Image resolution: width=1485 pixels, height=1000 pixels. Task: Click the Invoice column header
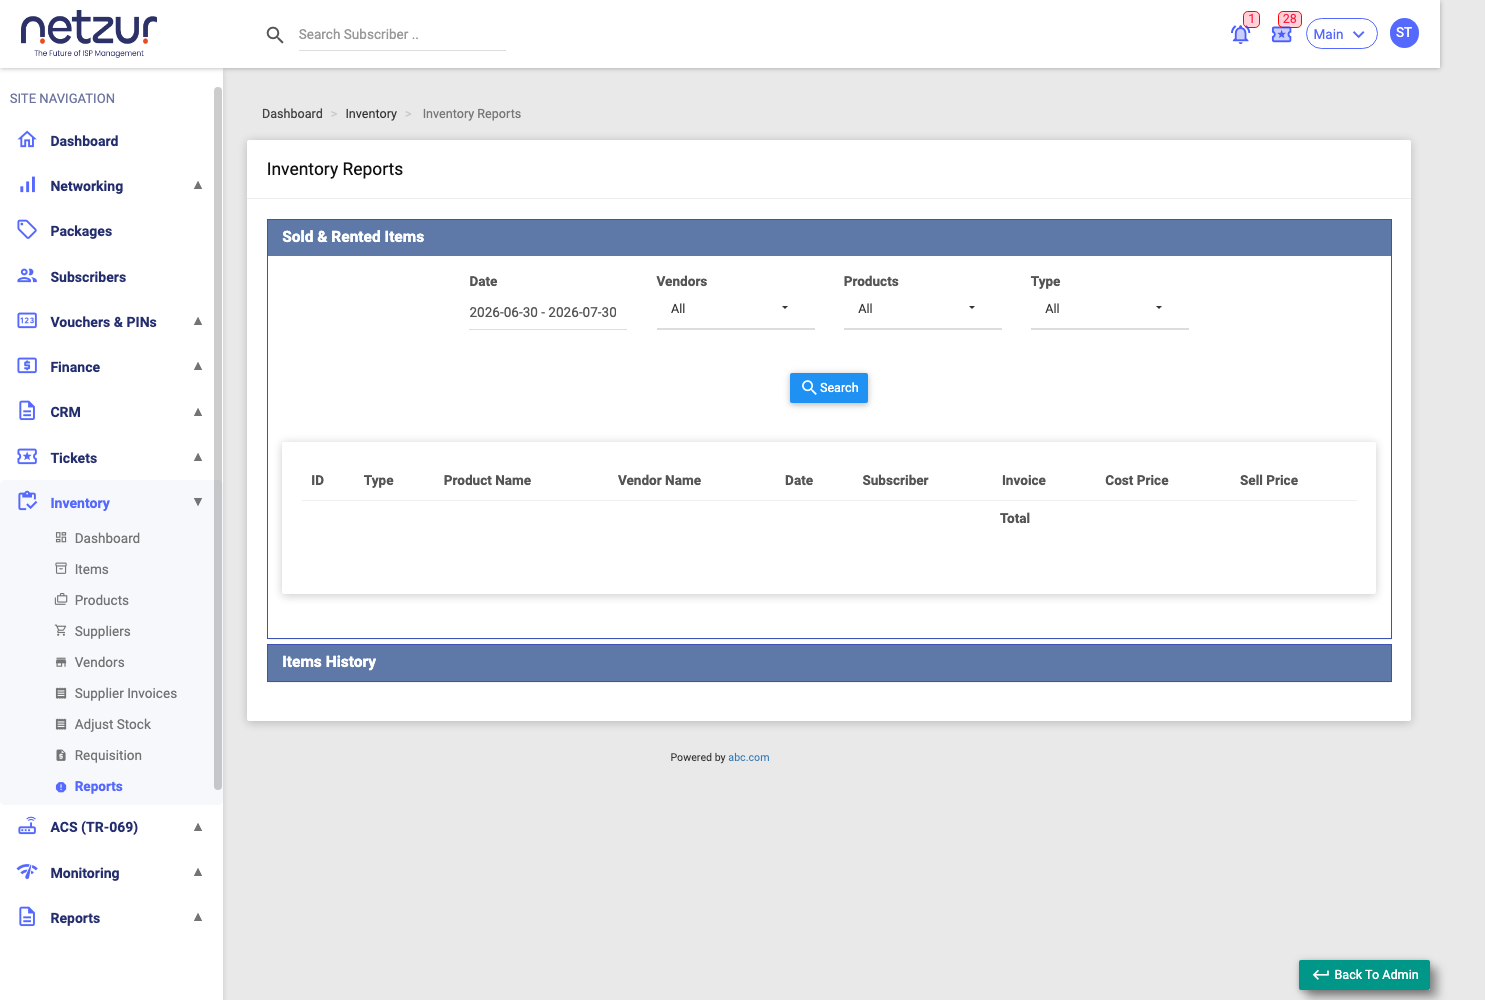(x=1024, y=480)
